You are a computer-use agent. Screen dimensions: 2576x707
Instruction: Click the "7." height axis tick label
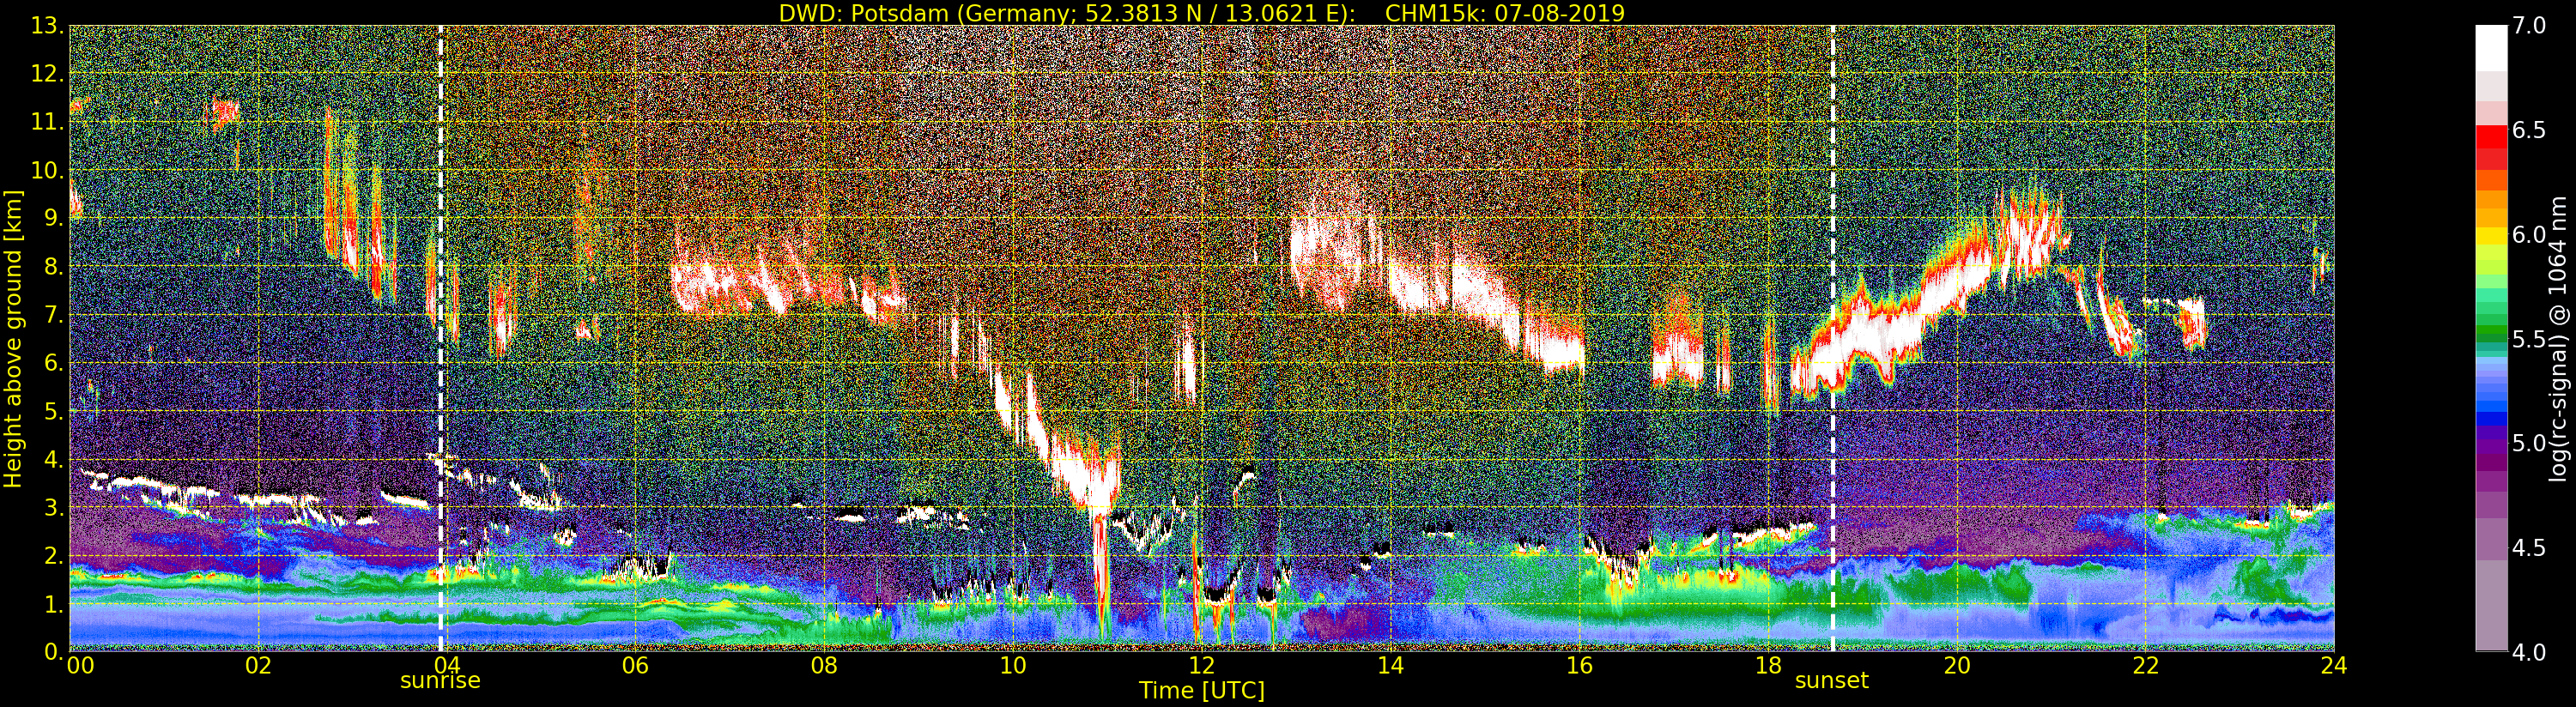click(x=54, y=315)
